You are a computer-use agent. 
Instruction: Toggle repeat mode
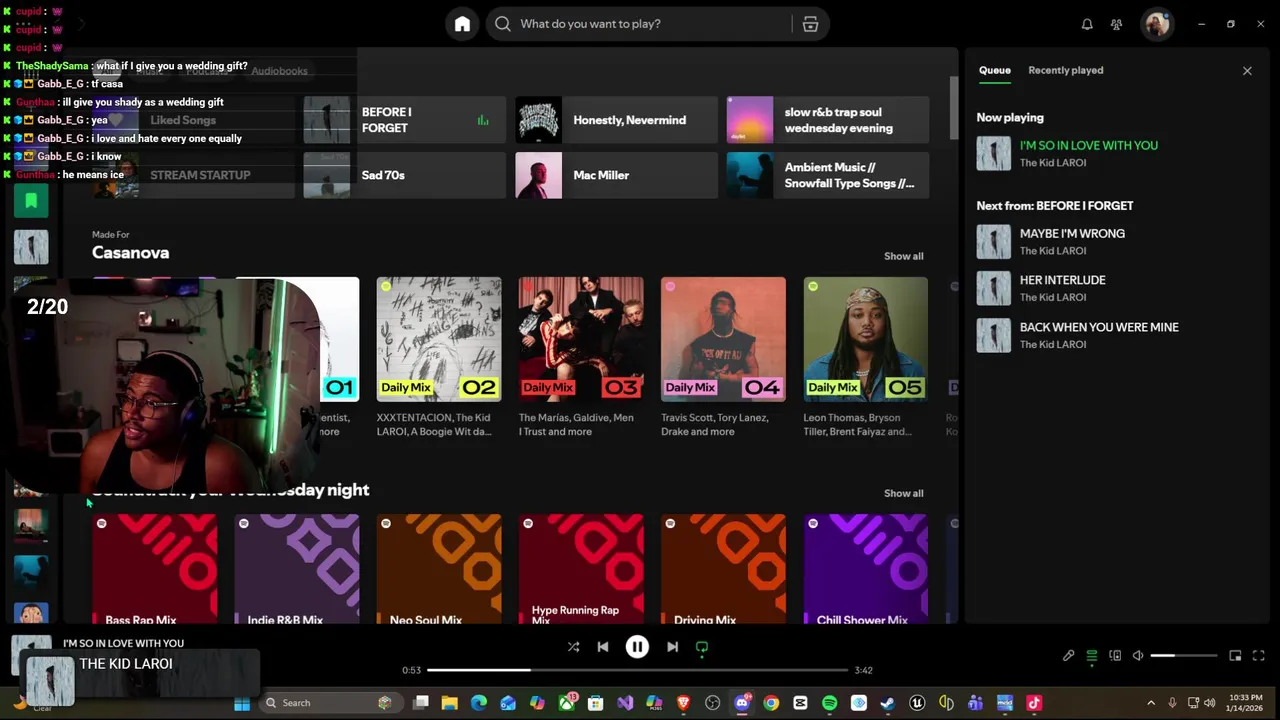coord(702,647)
